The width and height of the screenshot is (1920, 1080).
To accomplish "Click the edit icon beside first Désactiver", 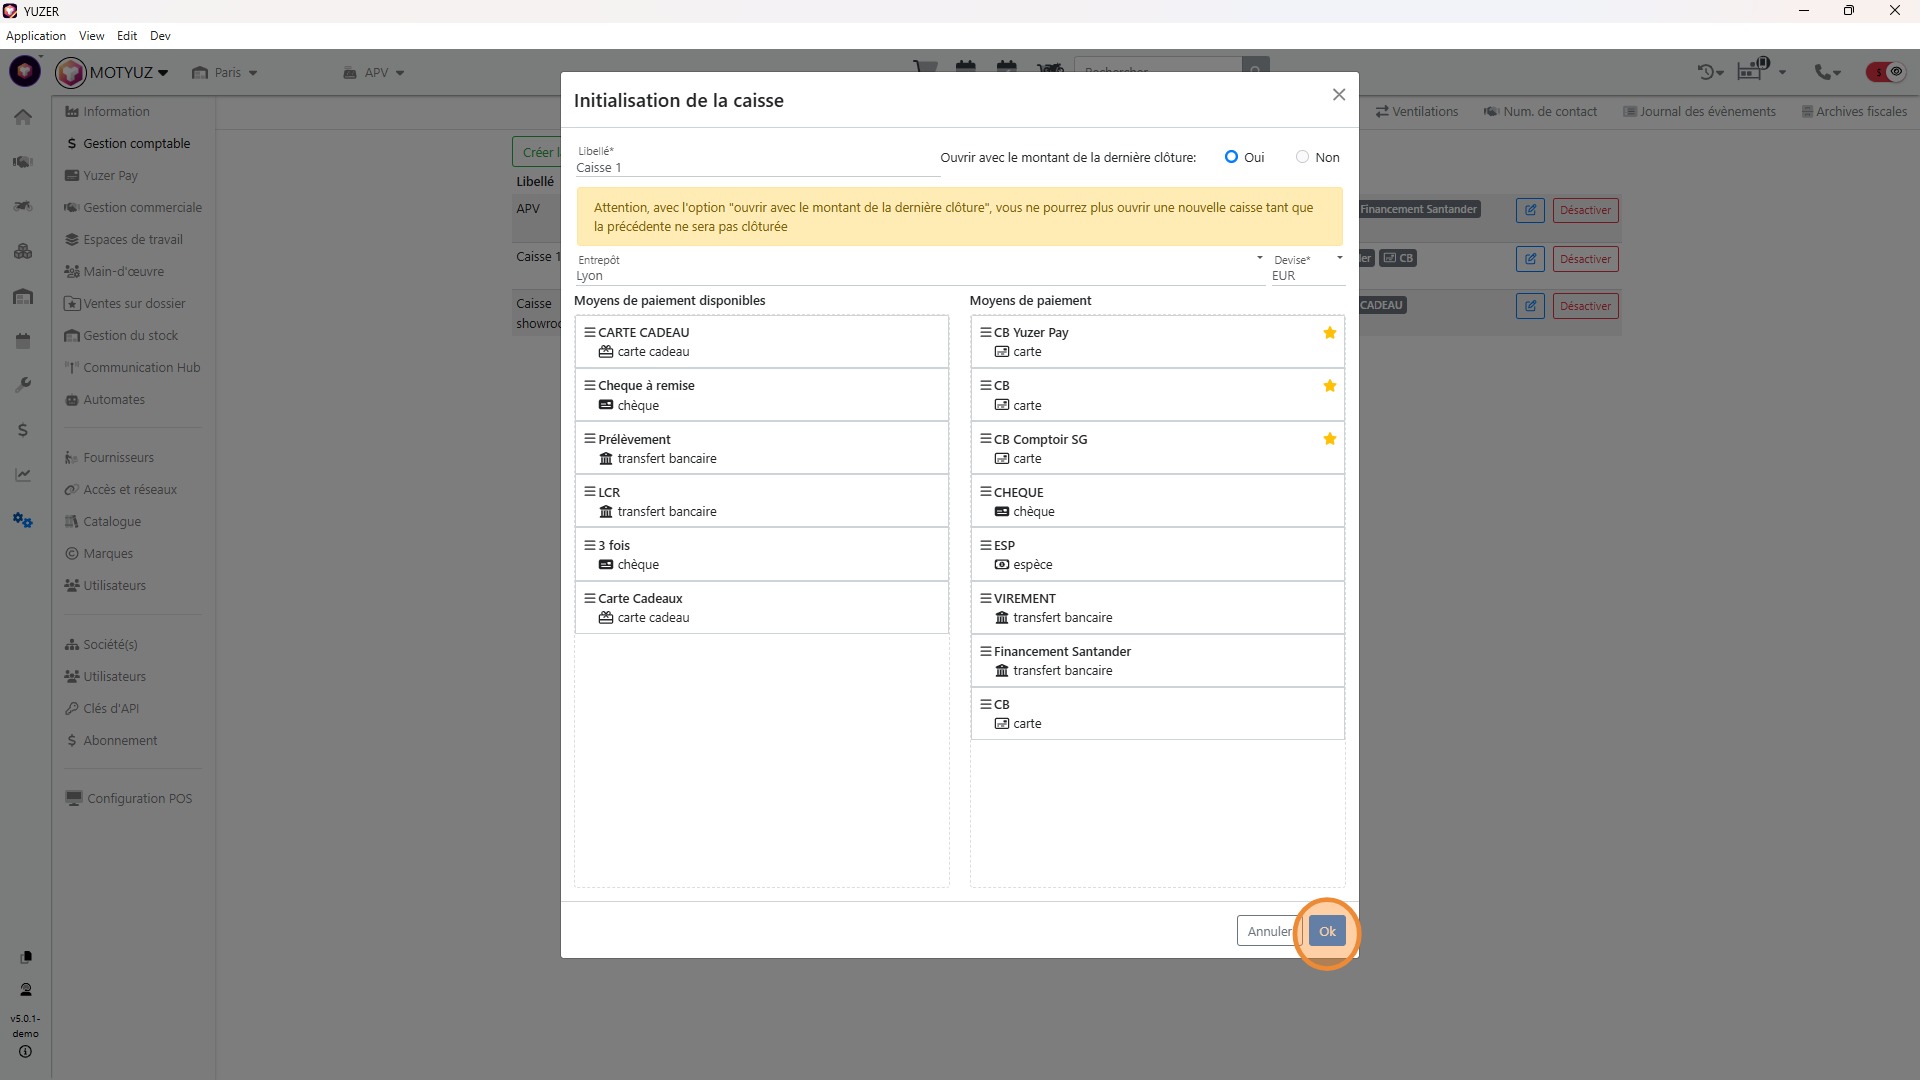I will [1529, 210].
